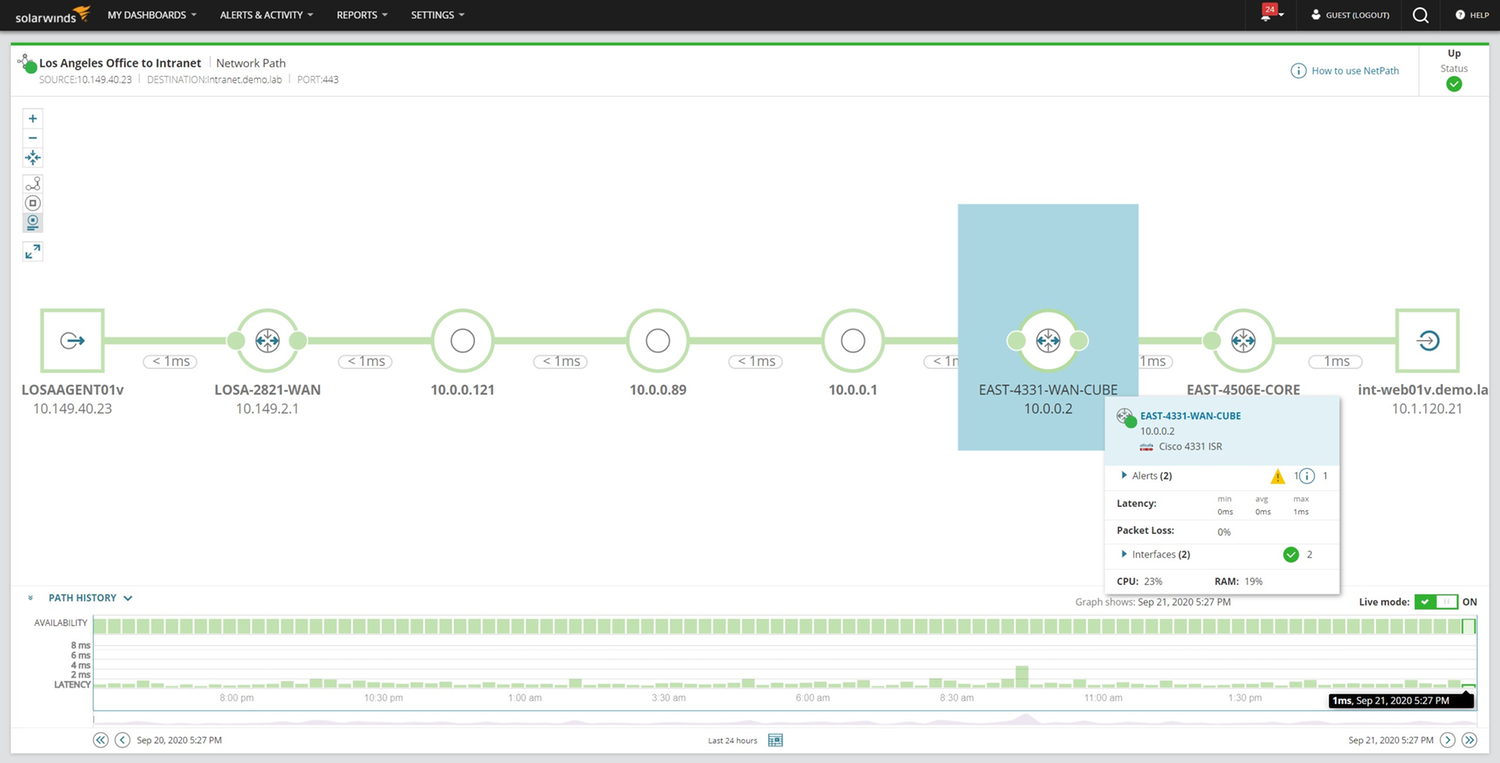Click the circled-square path view icon
Screen dimensions: 1500x763
[32, 202]
